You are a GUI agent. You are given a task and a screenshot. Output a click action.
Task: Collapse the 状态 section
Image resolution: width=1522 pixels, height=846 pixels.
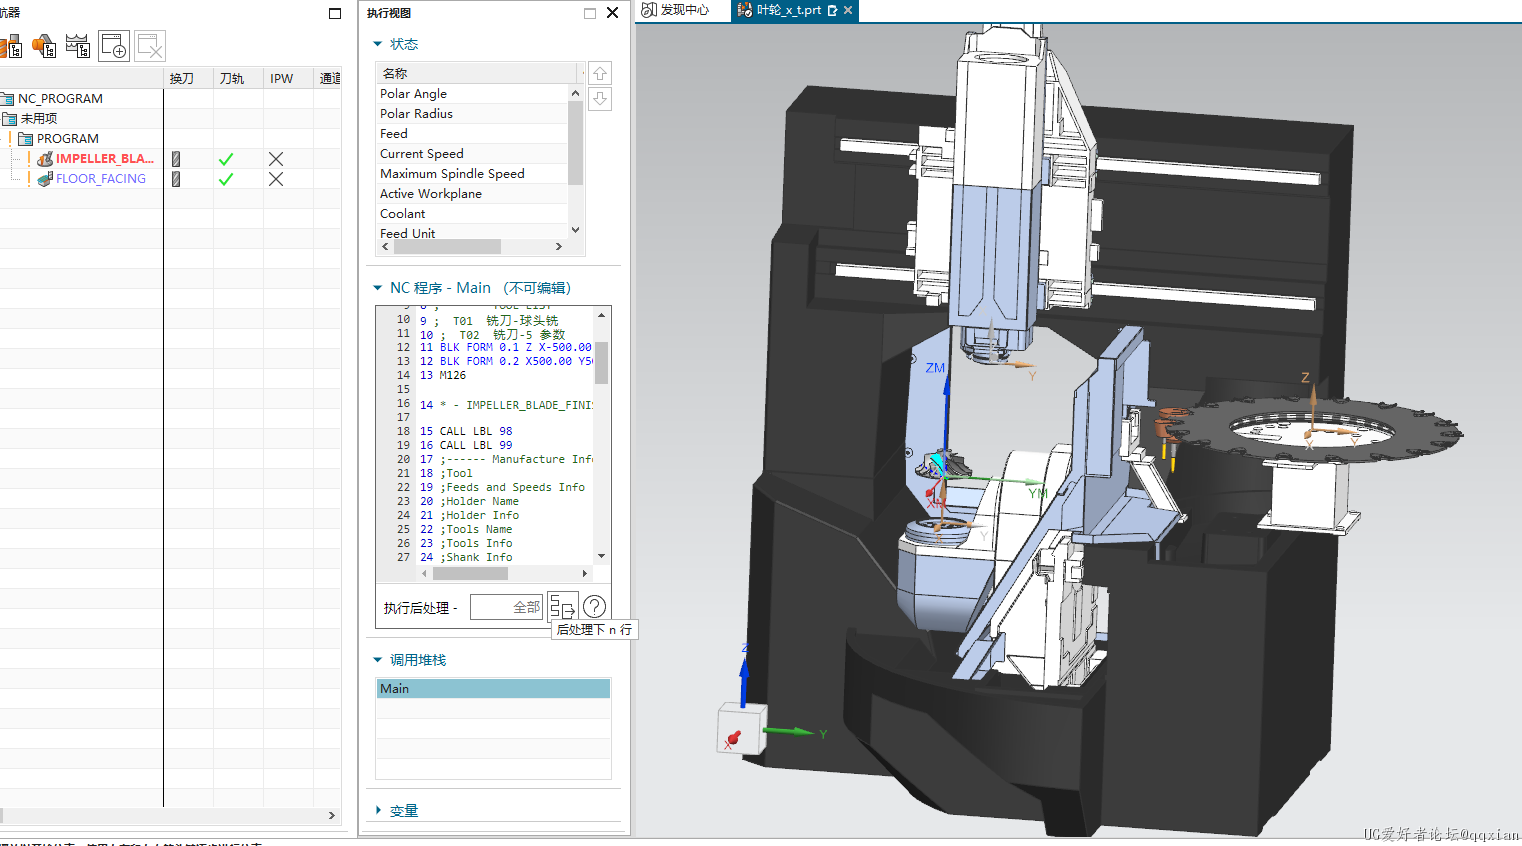(x=378, y=44)
